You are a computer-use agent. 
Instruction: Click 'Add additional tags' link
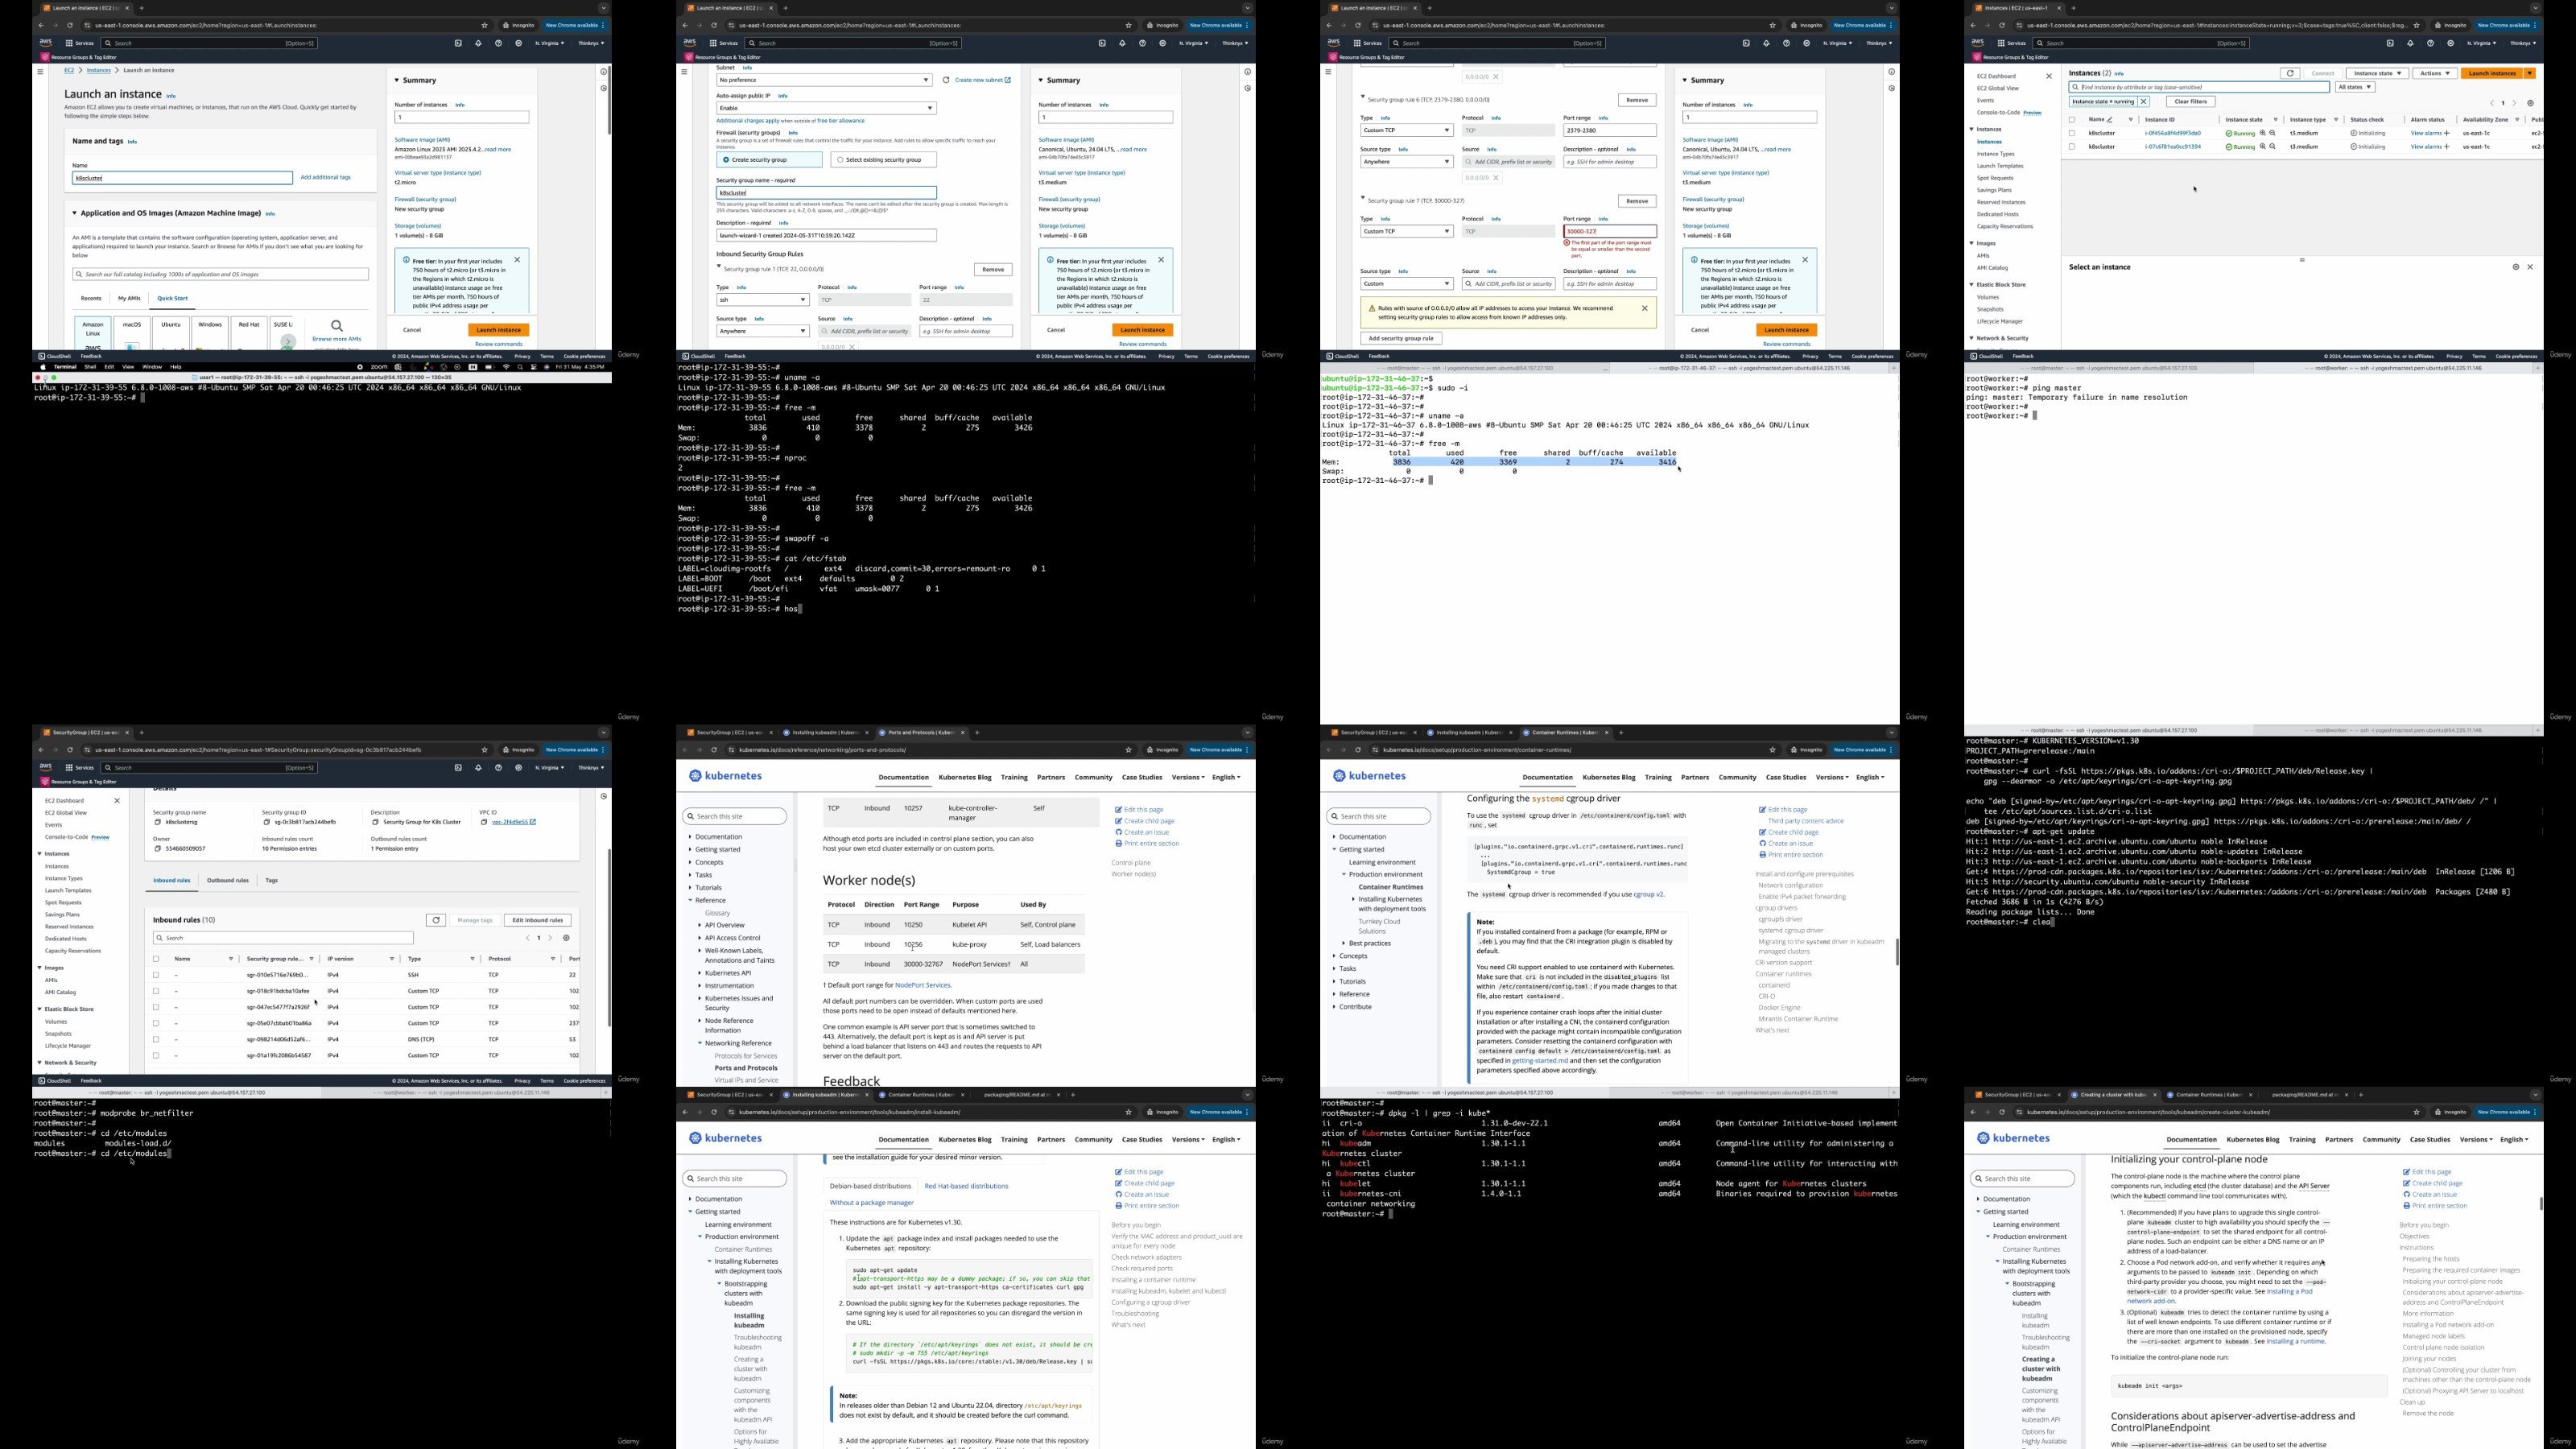[326, 177]
